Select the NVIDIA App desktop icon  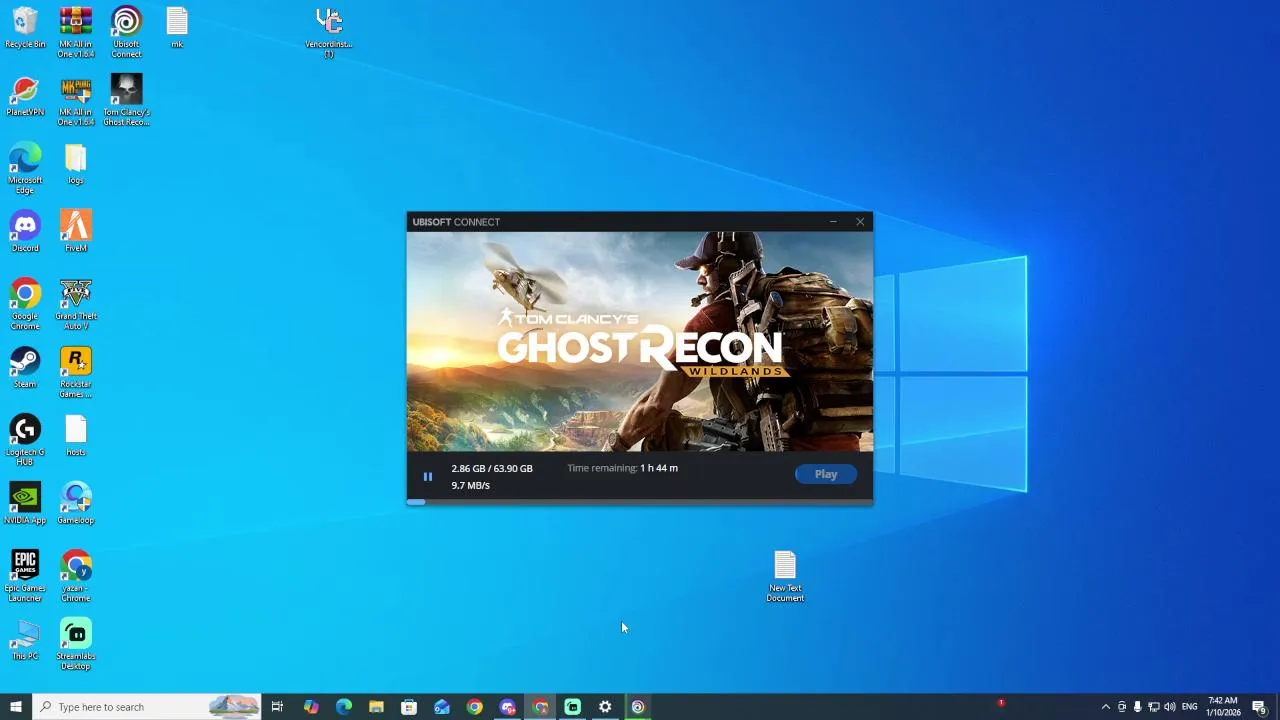[25, 503]
